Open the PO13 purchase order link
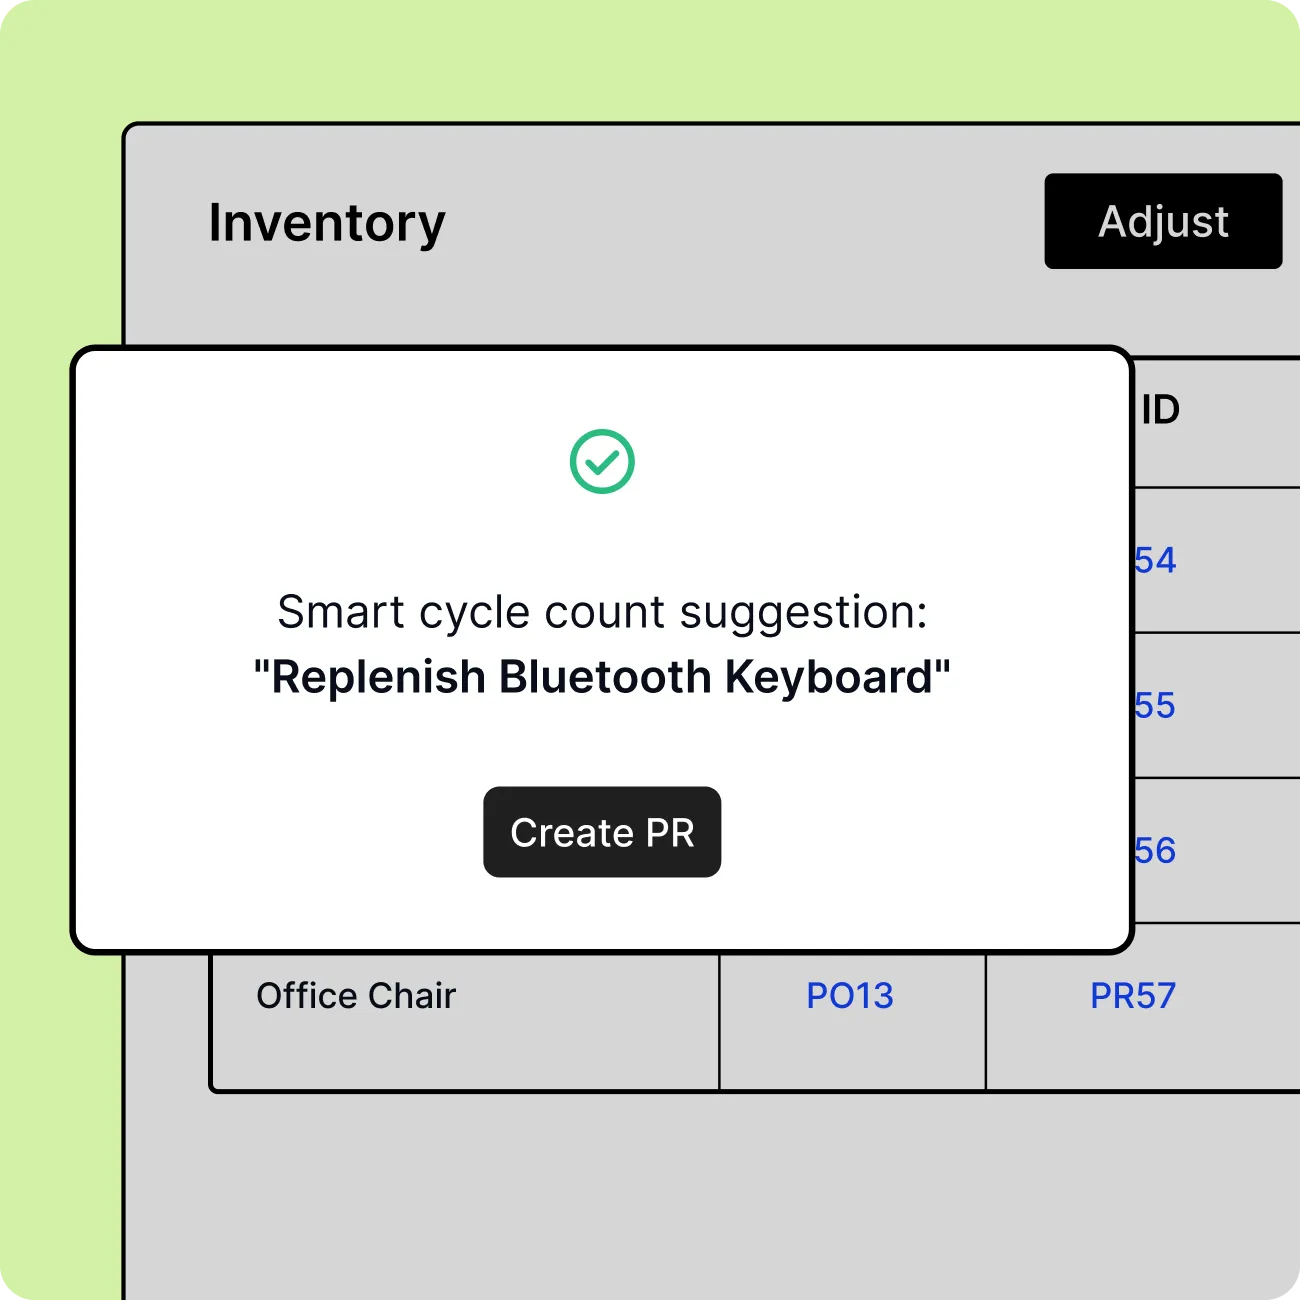The image size is (1300, 1300). coord(850,996)
